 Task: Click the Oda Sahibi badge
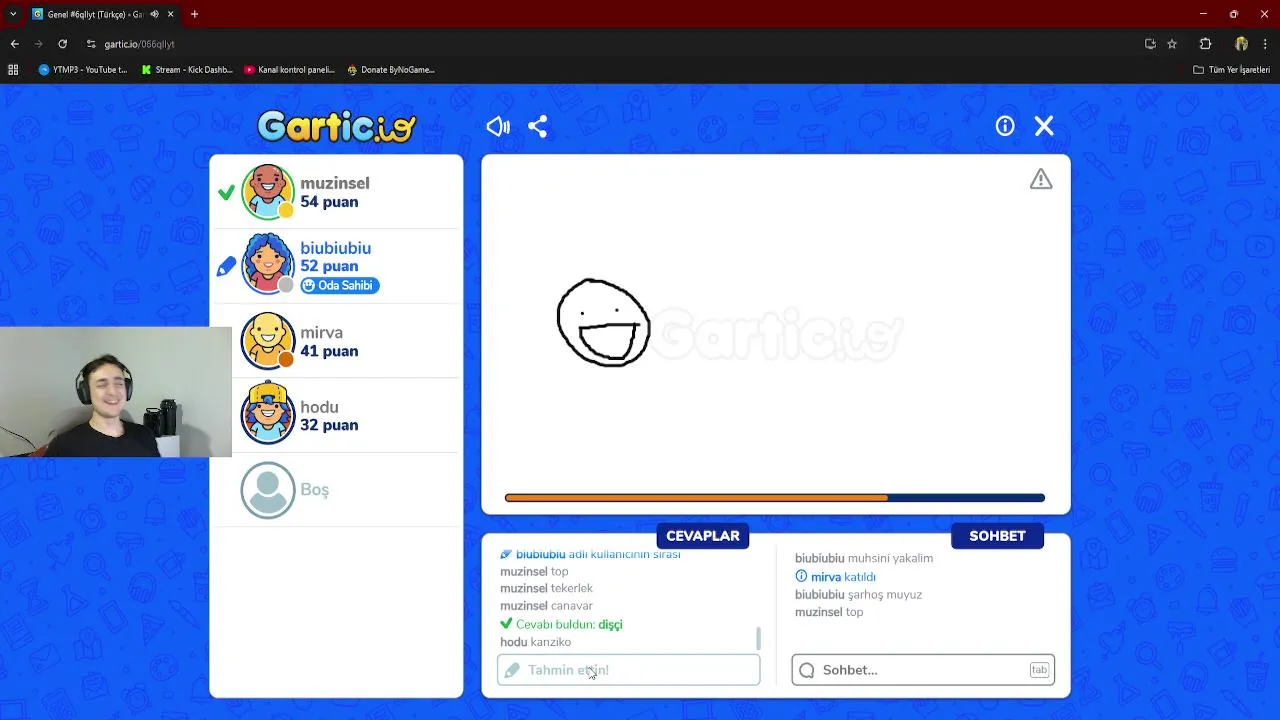pyautogui.click(x=339, y=286)
